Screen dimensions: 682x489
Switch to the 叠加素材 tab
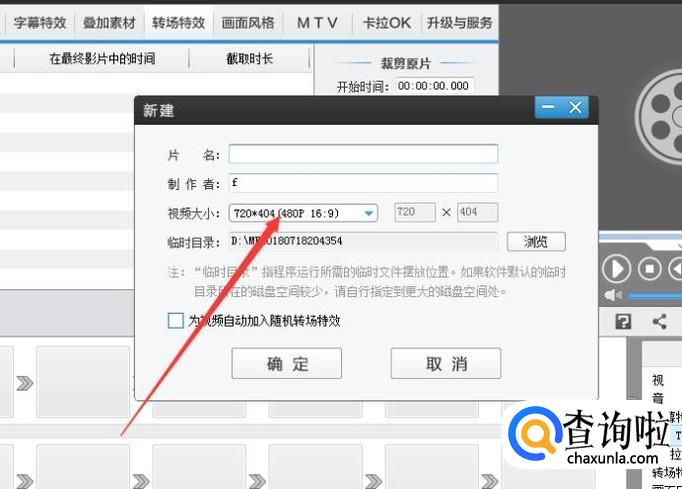pos(109,23)
